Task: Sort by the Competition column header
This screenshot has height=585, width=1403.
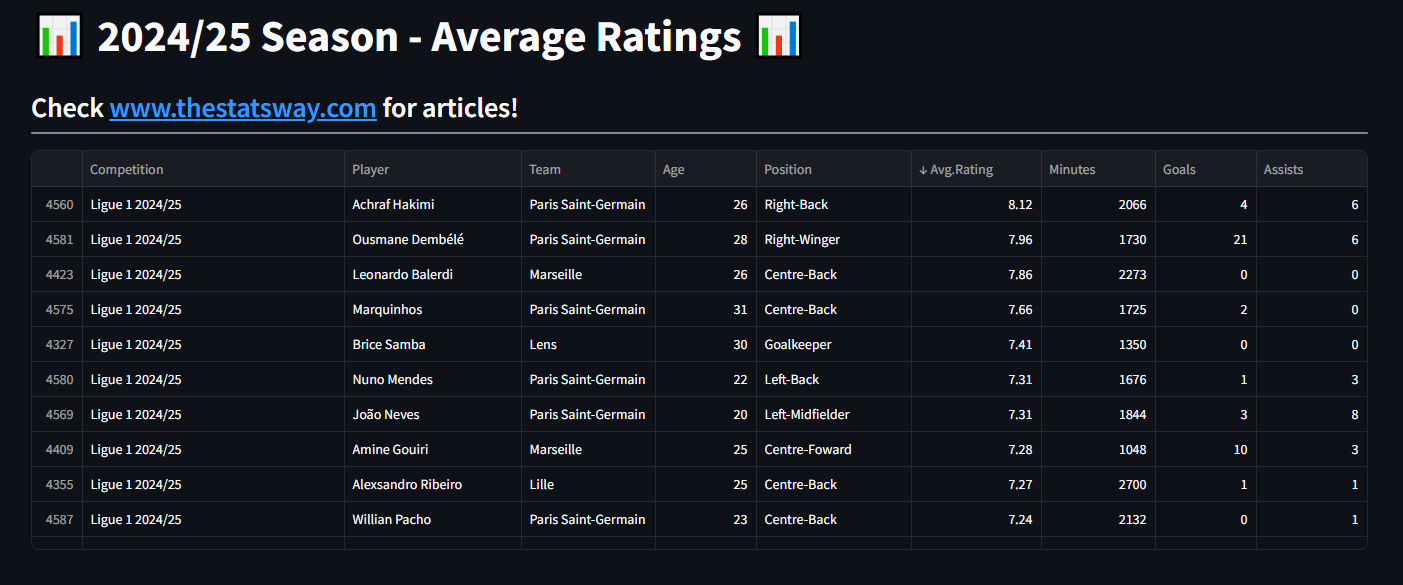Action: 213,169
